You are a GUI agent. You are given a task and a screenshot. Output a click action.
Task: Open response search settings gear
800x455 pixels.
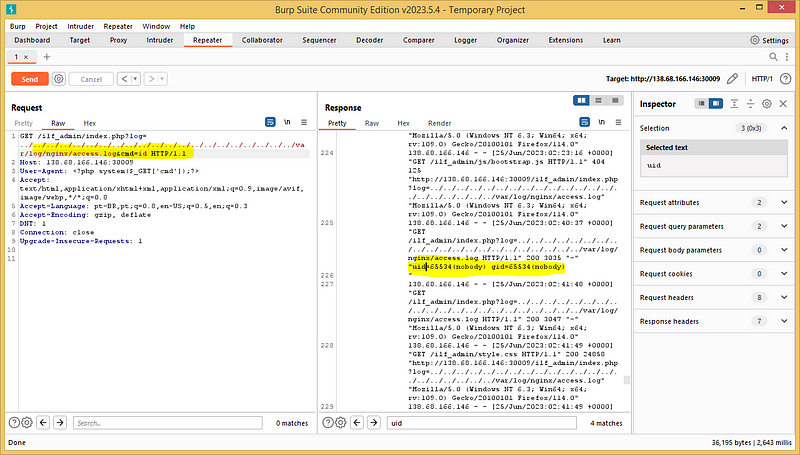coord(341,422)
